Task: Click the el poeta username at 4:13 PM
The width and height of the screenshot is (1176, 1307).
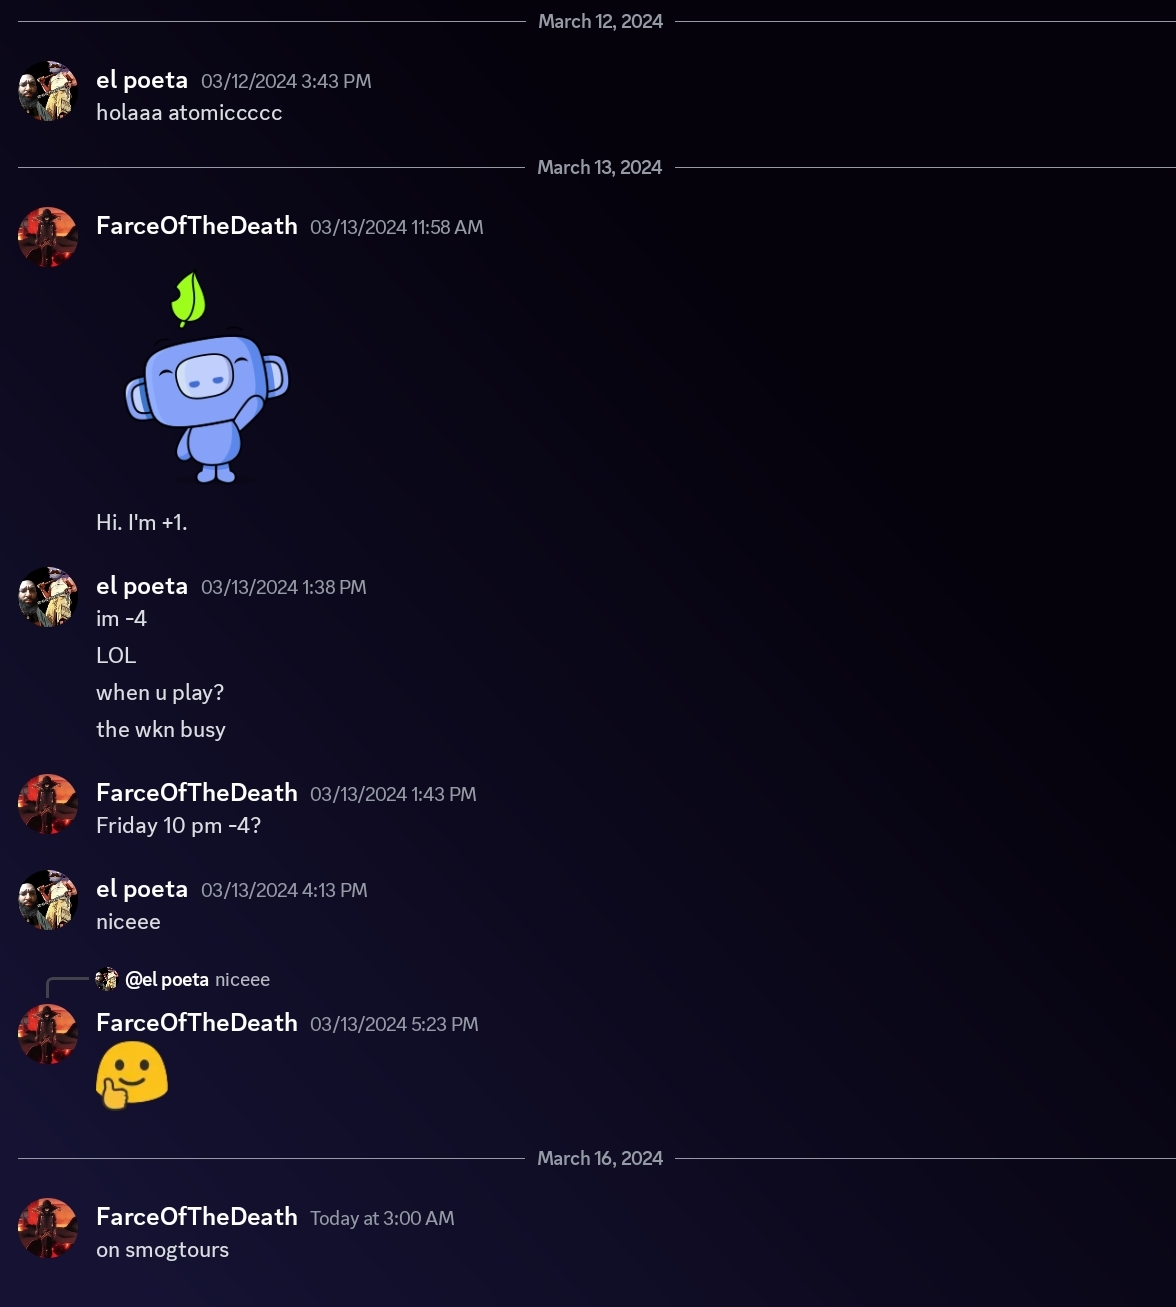Action: [142, 889]
